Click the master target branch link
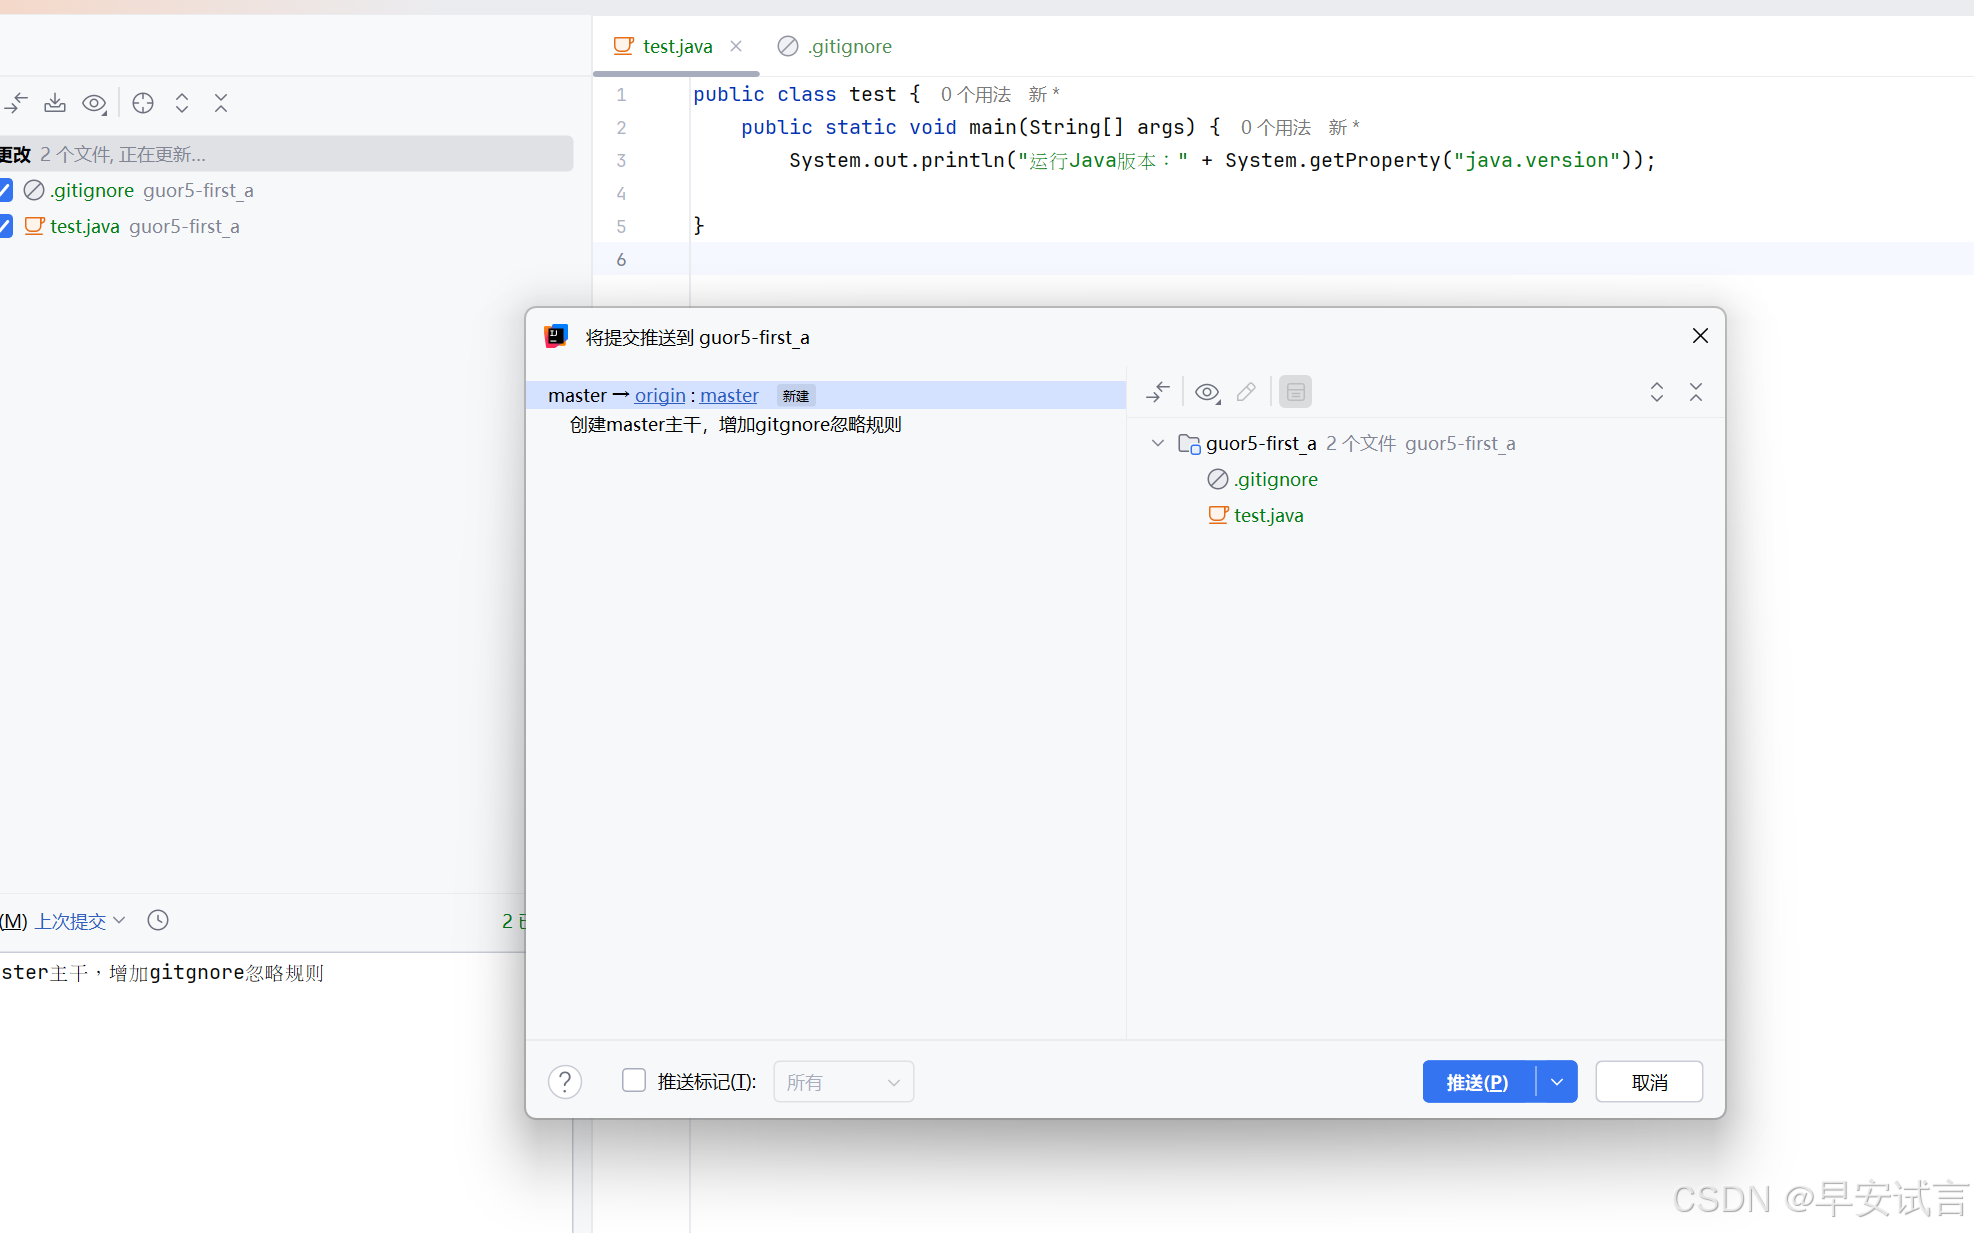Image resolution: width=1974 pixels, height=1233 pixels. click(729, 396)
